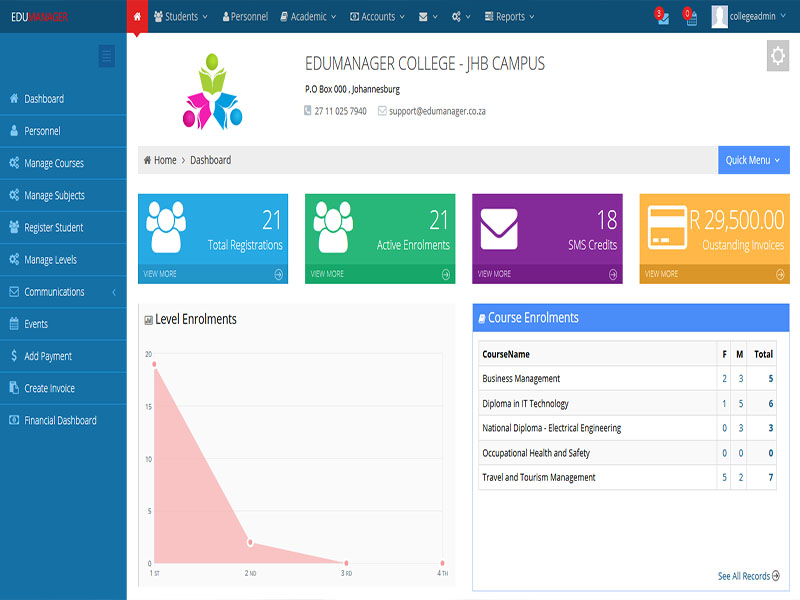Open Financial Dashboard in sidebar
800x600 pixels.
[63, 420]
